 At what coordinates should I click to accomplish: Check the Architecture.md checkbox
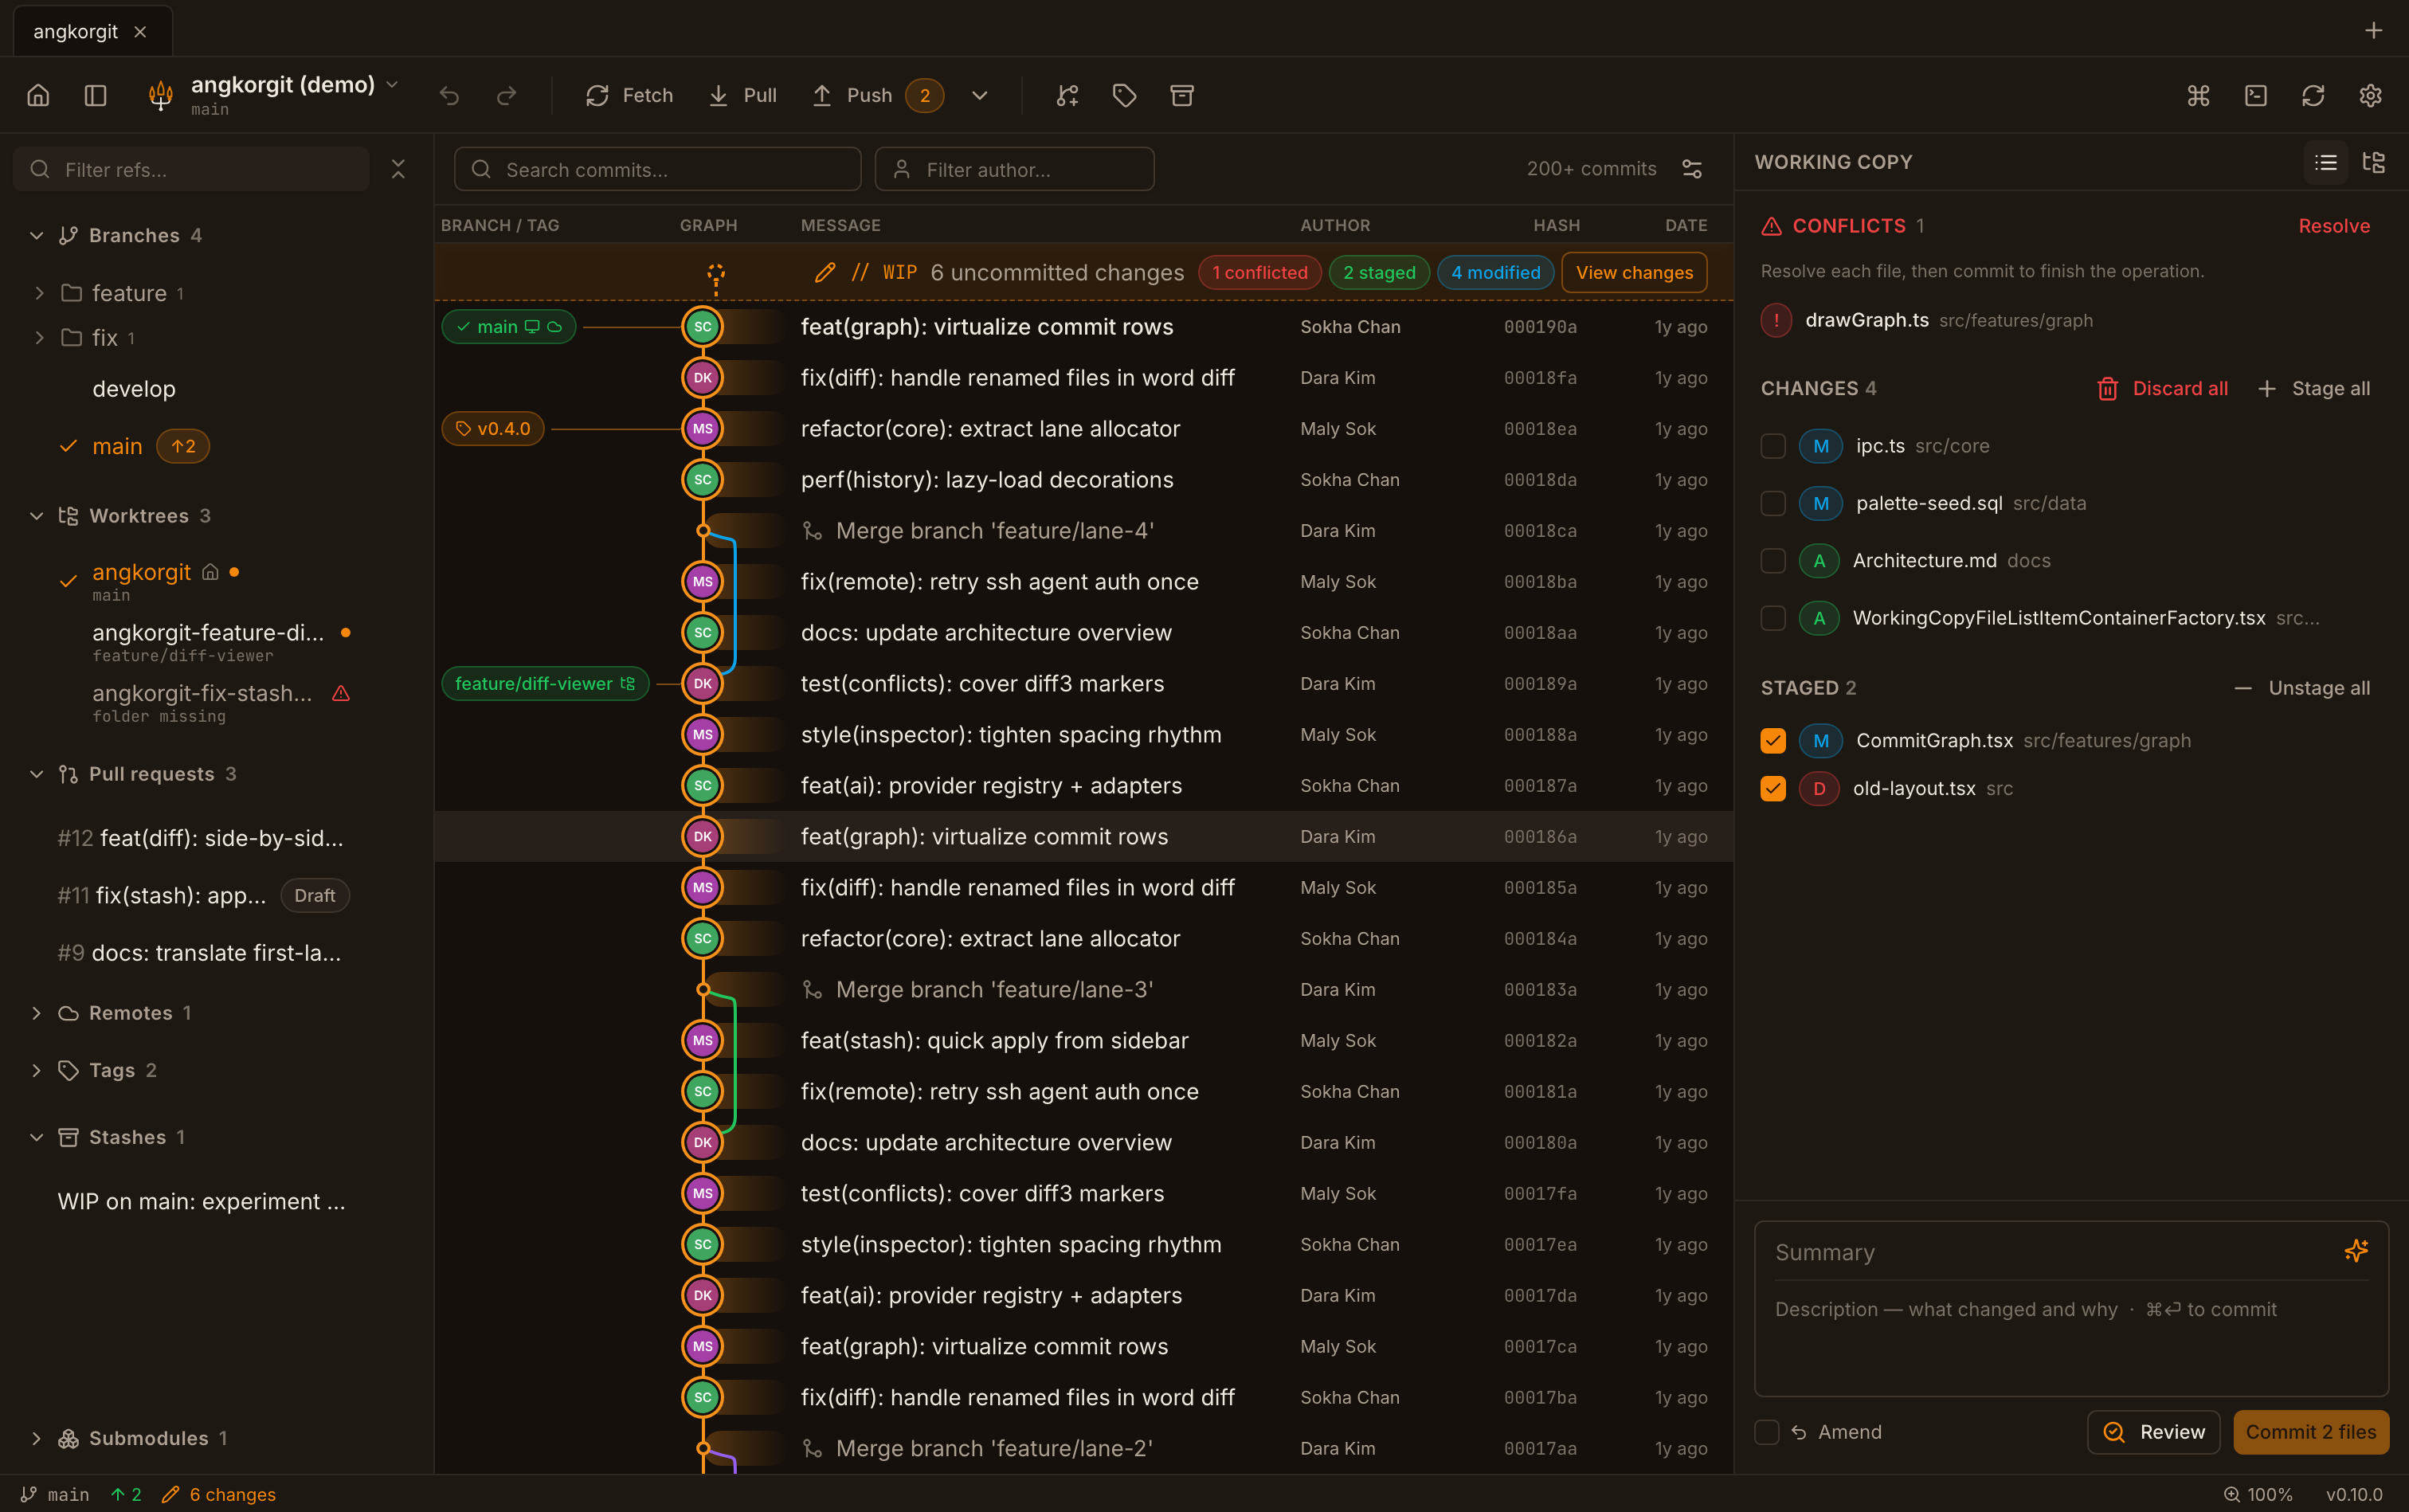[1773, 560]
